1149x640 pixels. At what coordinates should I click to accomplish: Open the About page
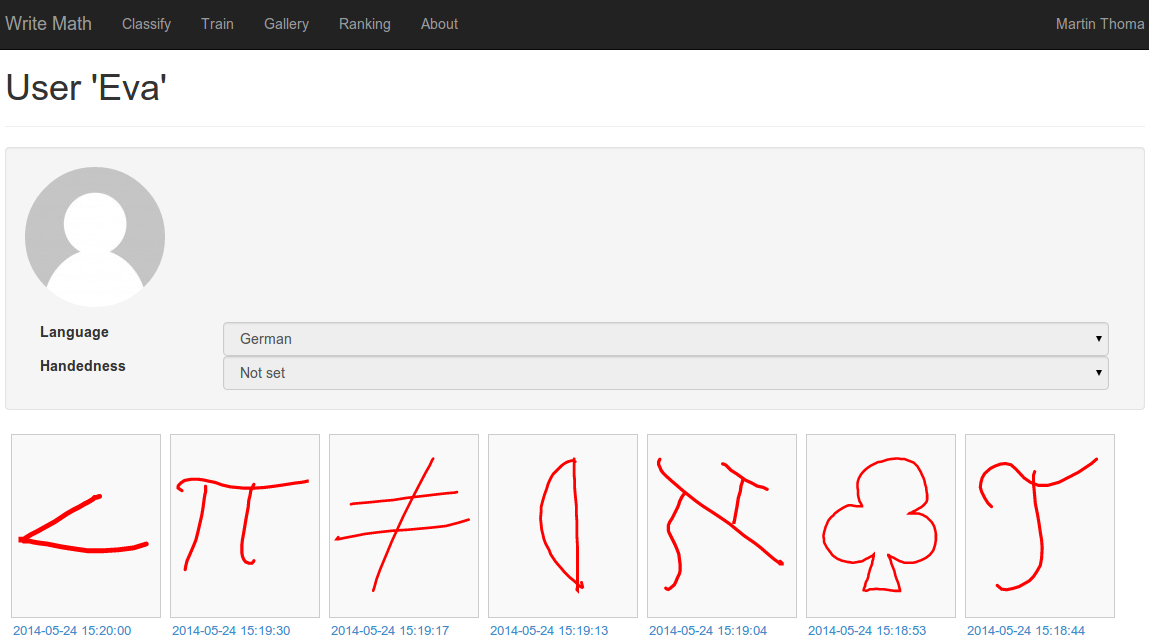pyautogui.click(x=439, y=24)
